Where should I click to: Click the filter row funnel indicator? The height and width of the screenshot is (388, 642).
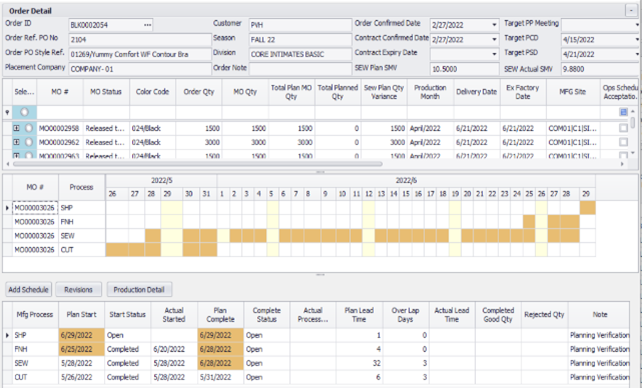point(7,112)
